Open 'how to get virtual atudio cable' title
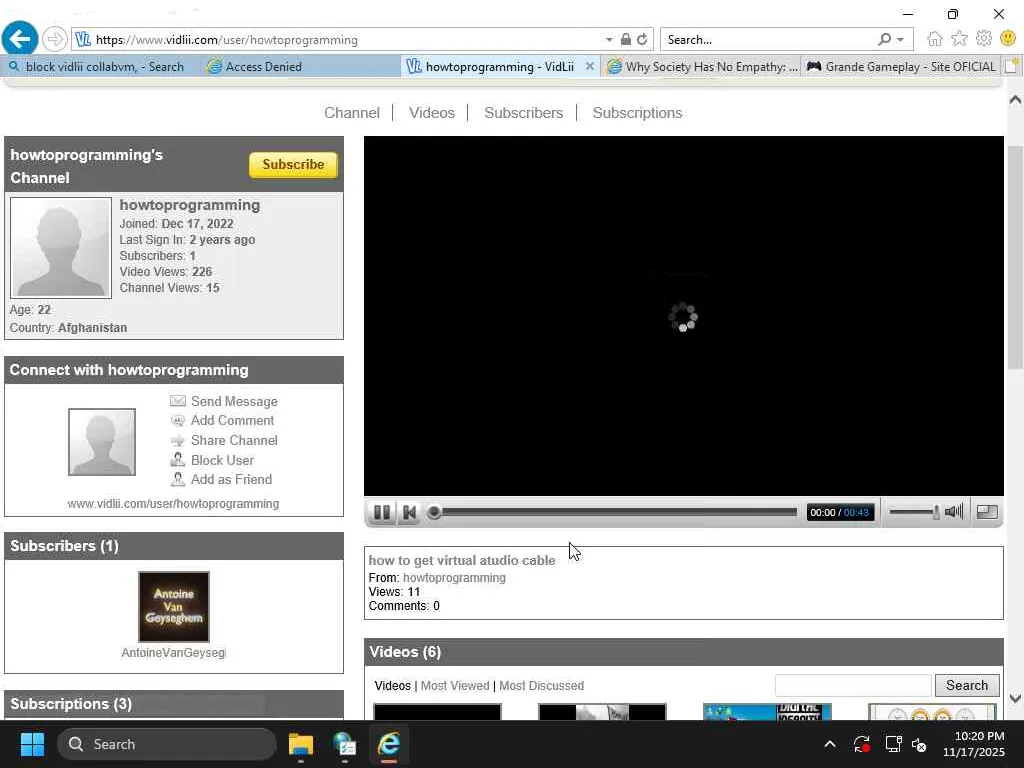1024x768 pixels. pos(462,560)
